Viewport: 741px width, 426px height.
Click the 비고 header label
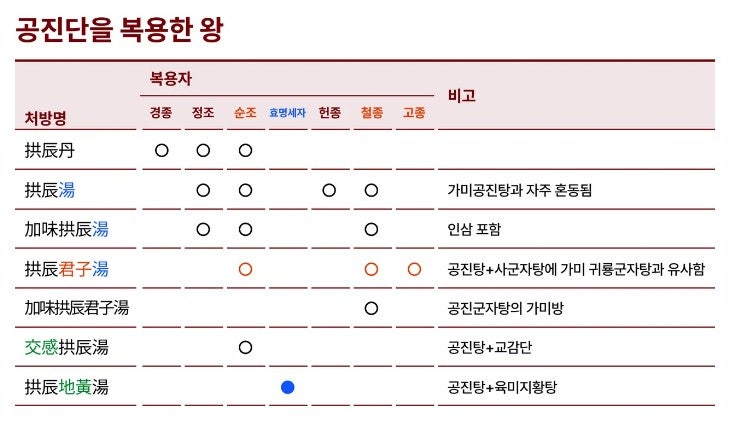click(x=462, y=96)
